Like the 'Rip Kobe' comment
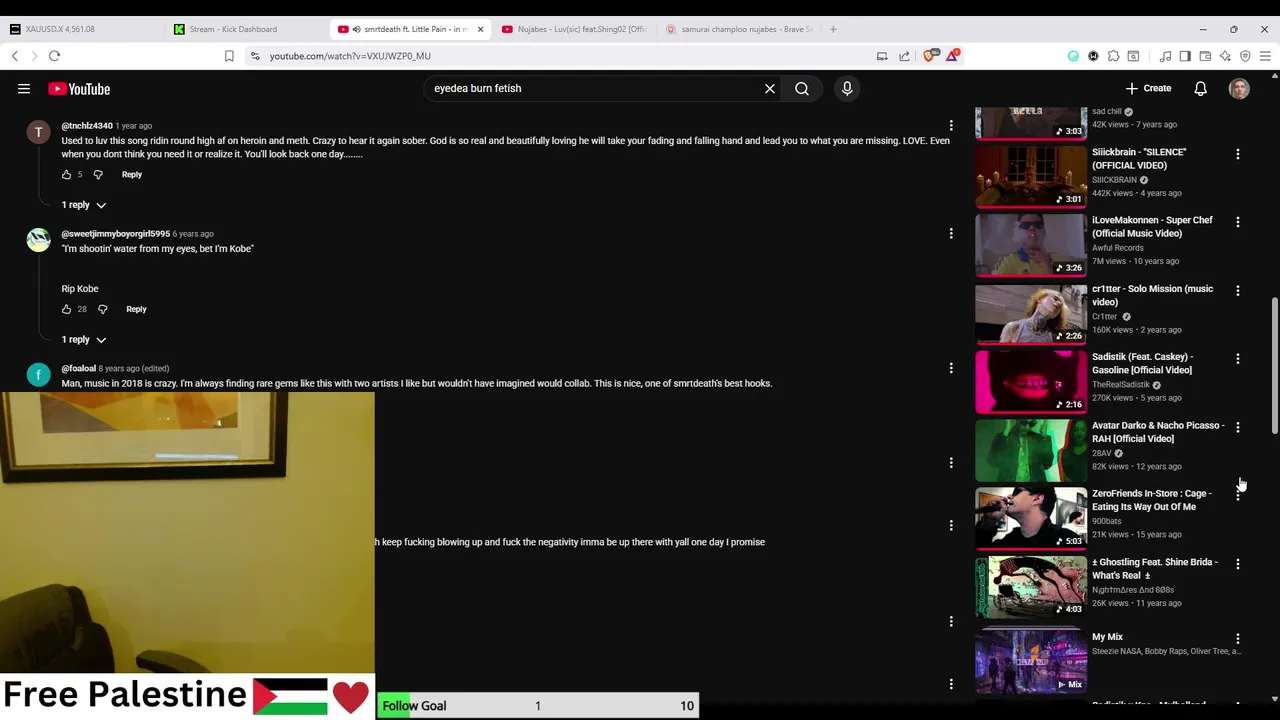Viewport: 1280px width, 720px height. (x=66, y=309)
